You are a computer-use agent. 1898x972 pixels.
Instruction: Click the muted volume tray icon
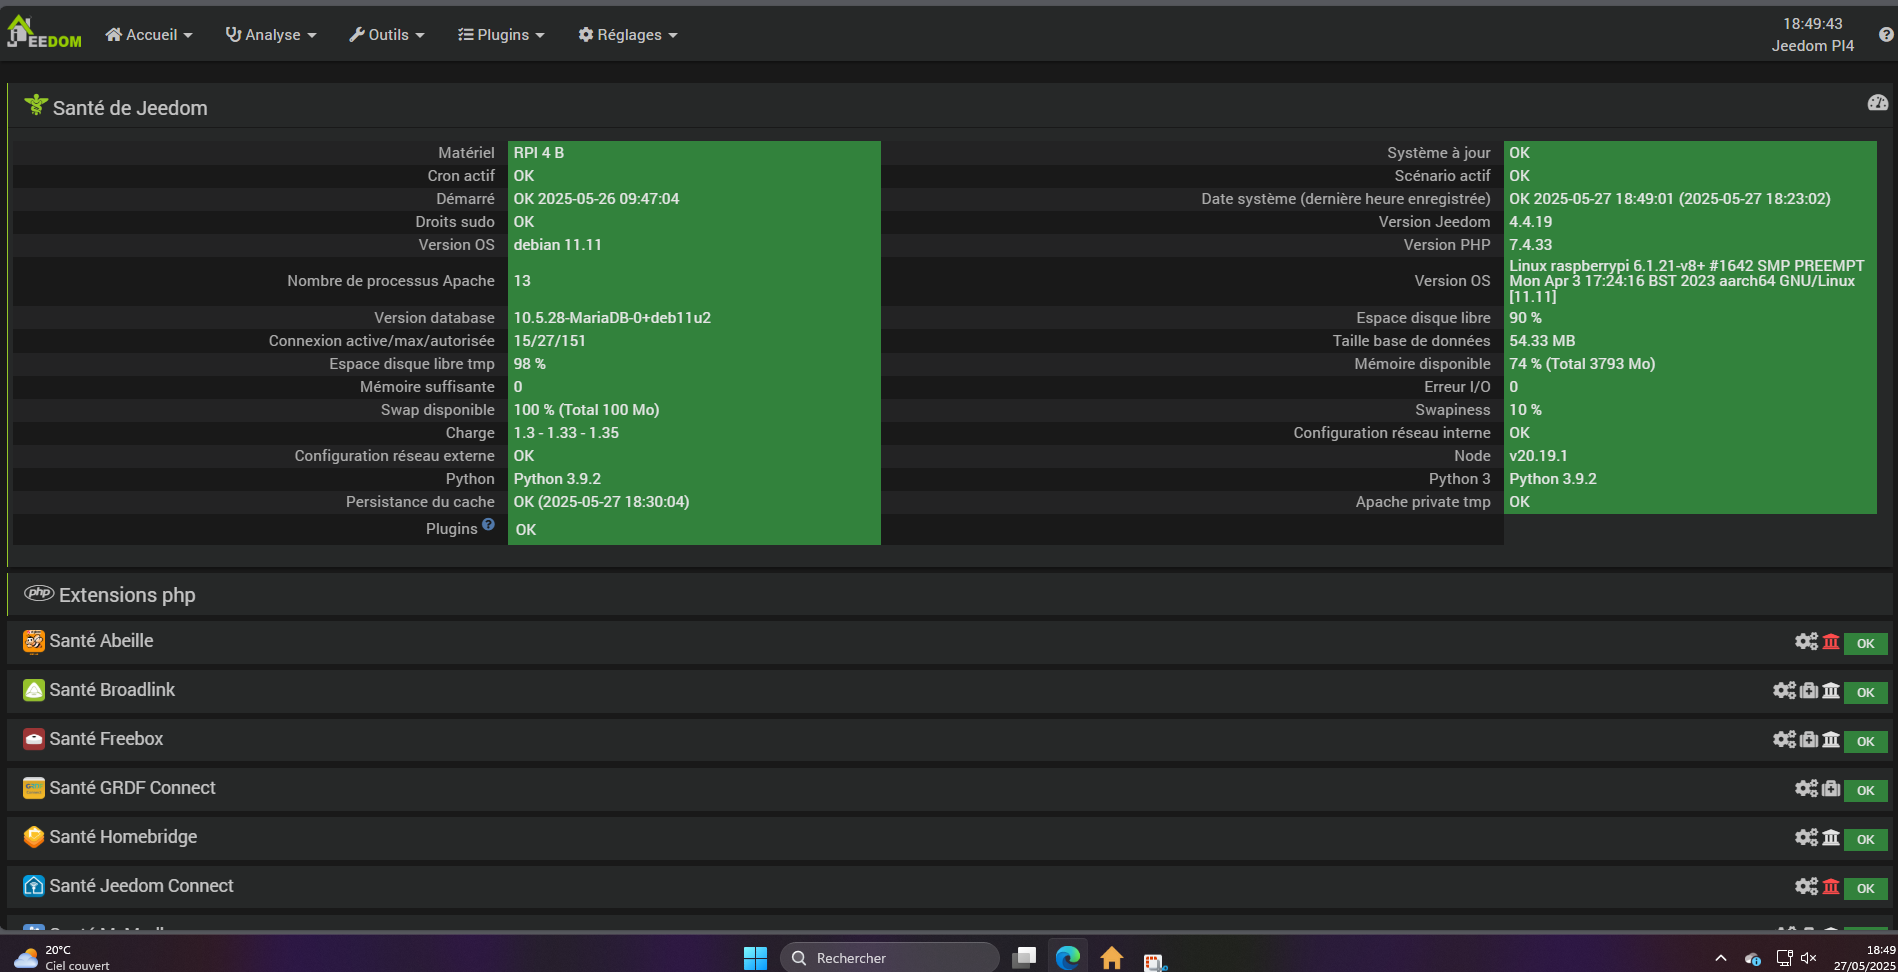click(x=1808, y=958)
